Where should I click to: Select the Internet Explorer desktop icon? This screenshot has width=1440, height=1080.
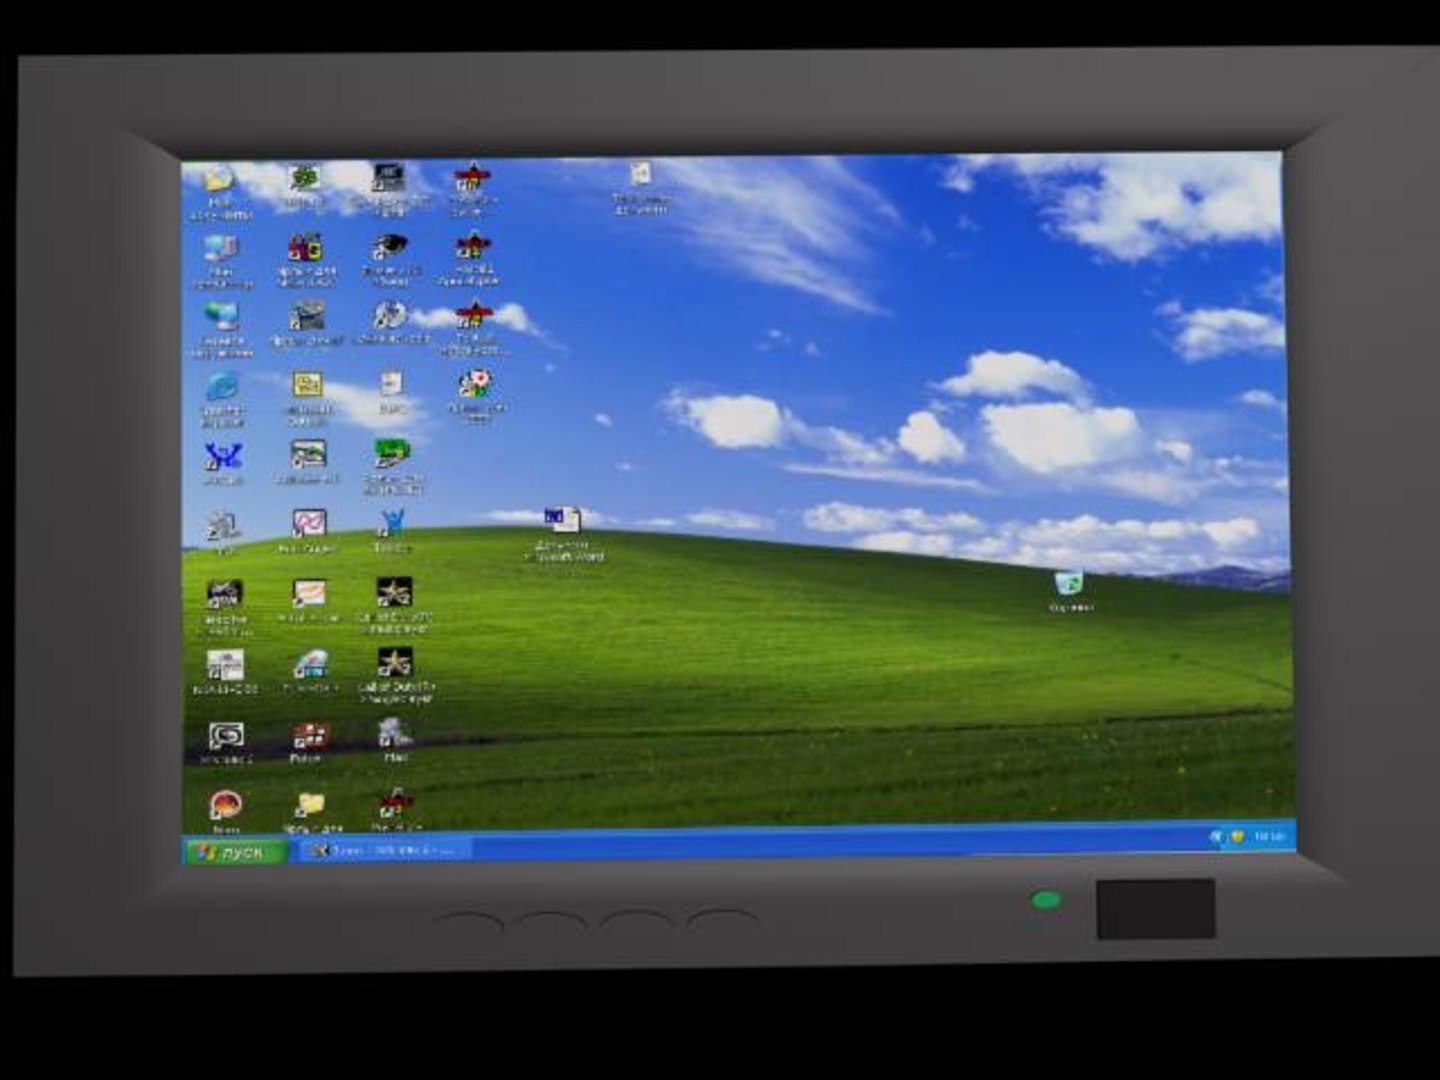[x=221, y=386]
